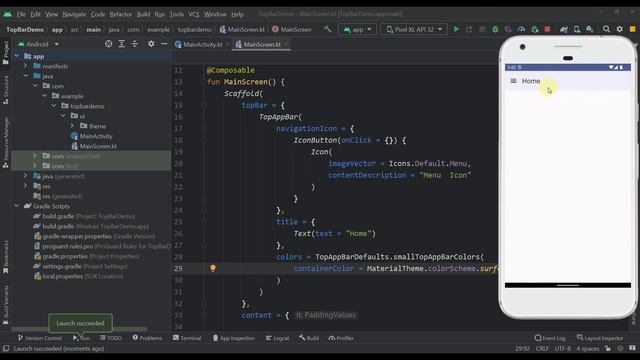Screen dimensions: 640x360
Task: Collapse all in Project panel
Action: [135, 44]
